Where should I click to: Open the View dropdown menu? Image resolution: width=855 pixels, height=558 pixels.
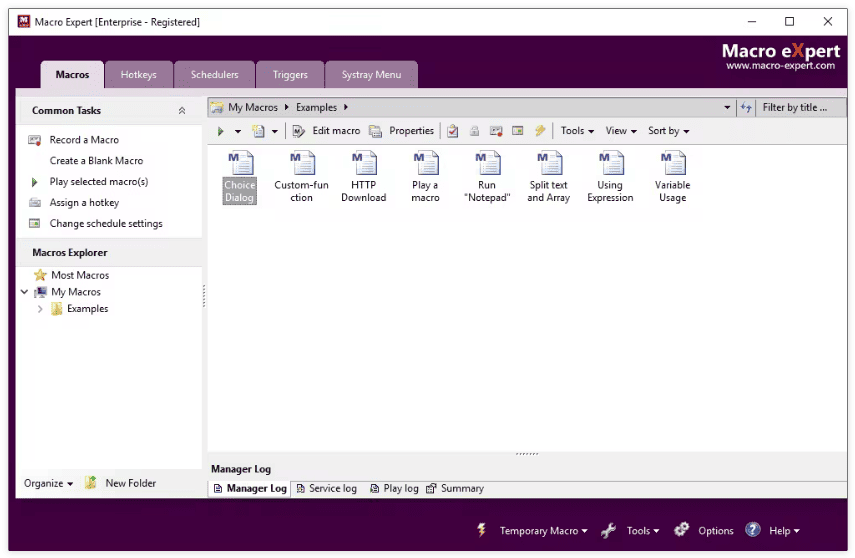pyautogui.click(x=621, y=131)
